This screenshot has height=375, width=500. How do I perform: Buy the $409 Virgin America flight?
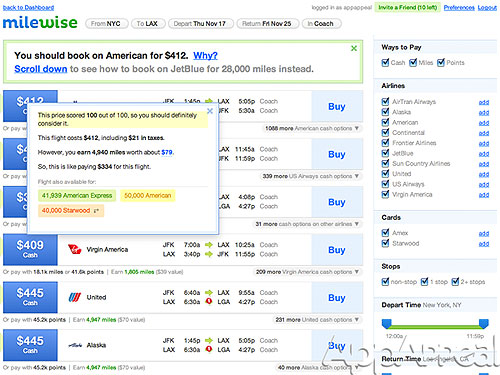click(337, 250)
